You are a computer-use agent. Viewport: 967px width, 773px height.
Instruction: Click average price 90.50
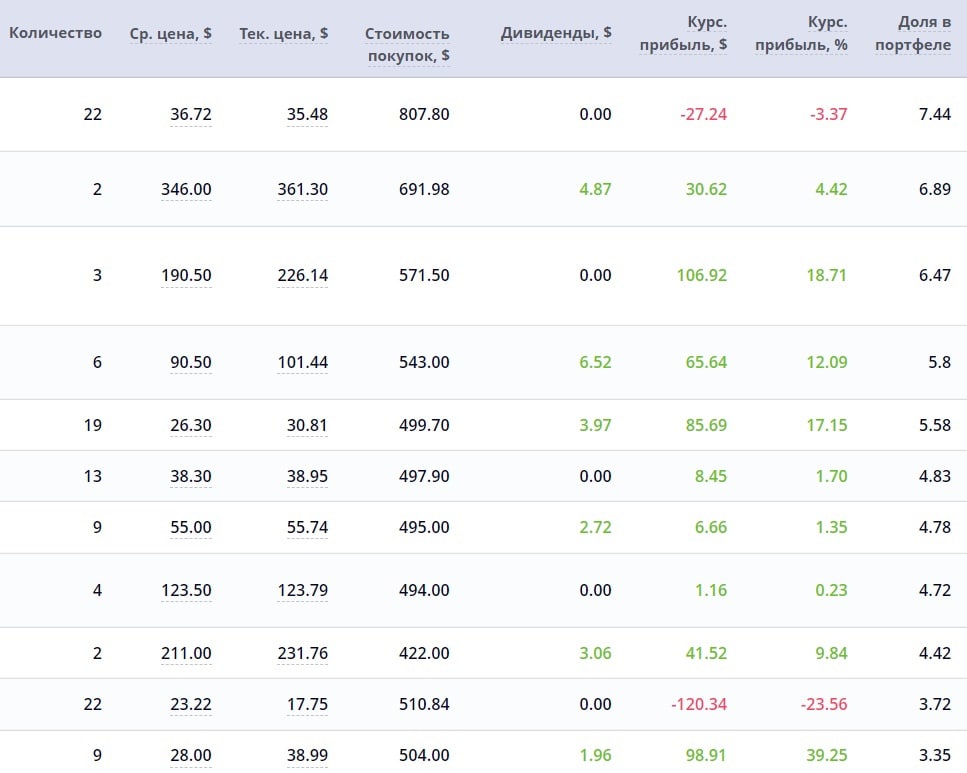191,362
